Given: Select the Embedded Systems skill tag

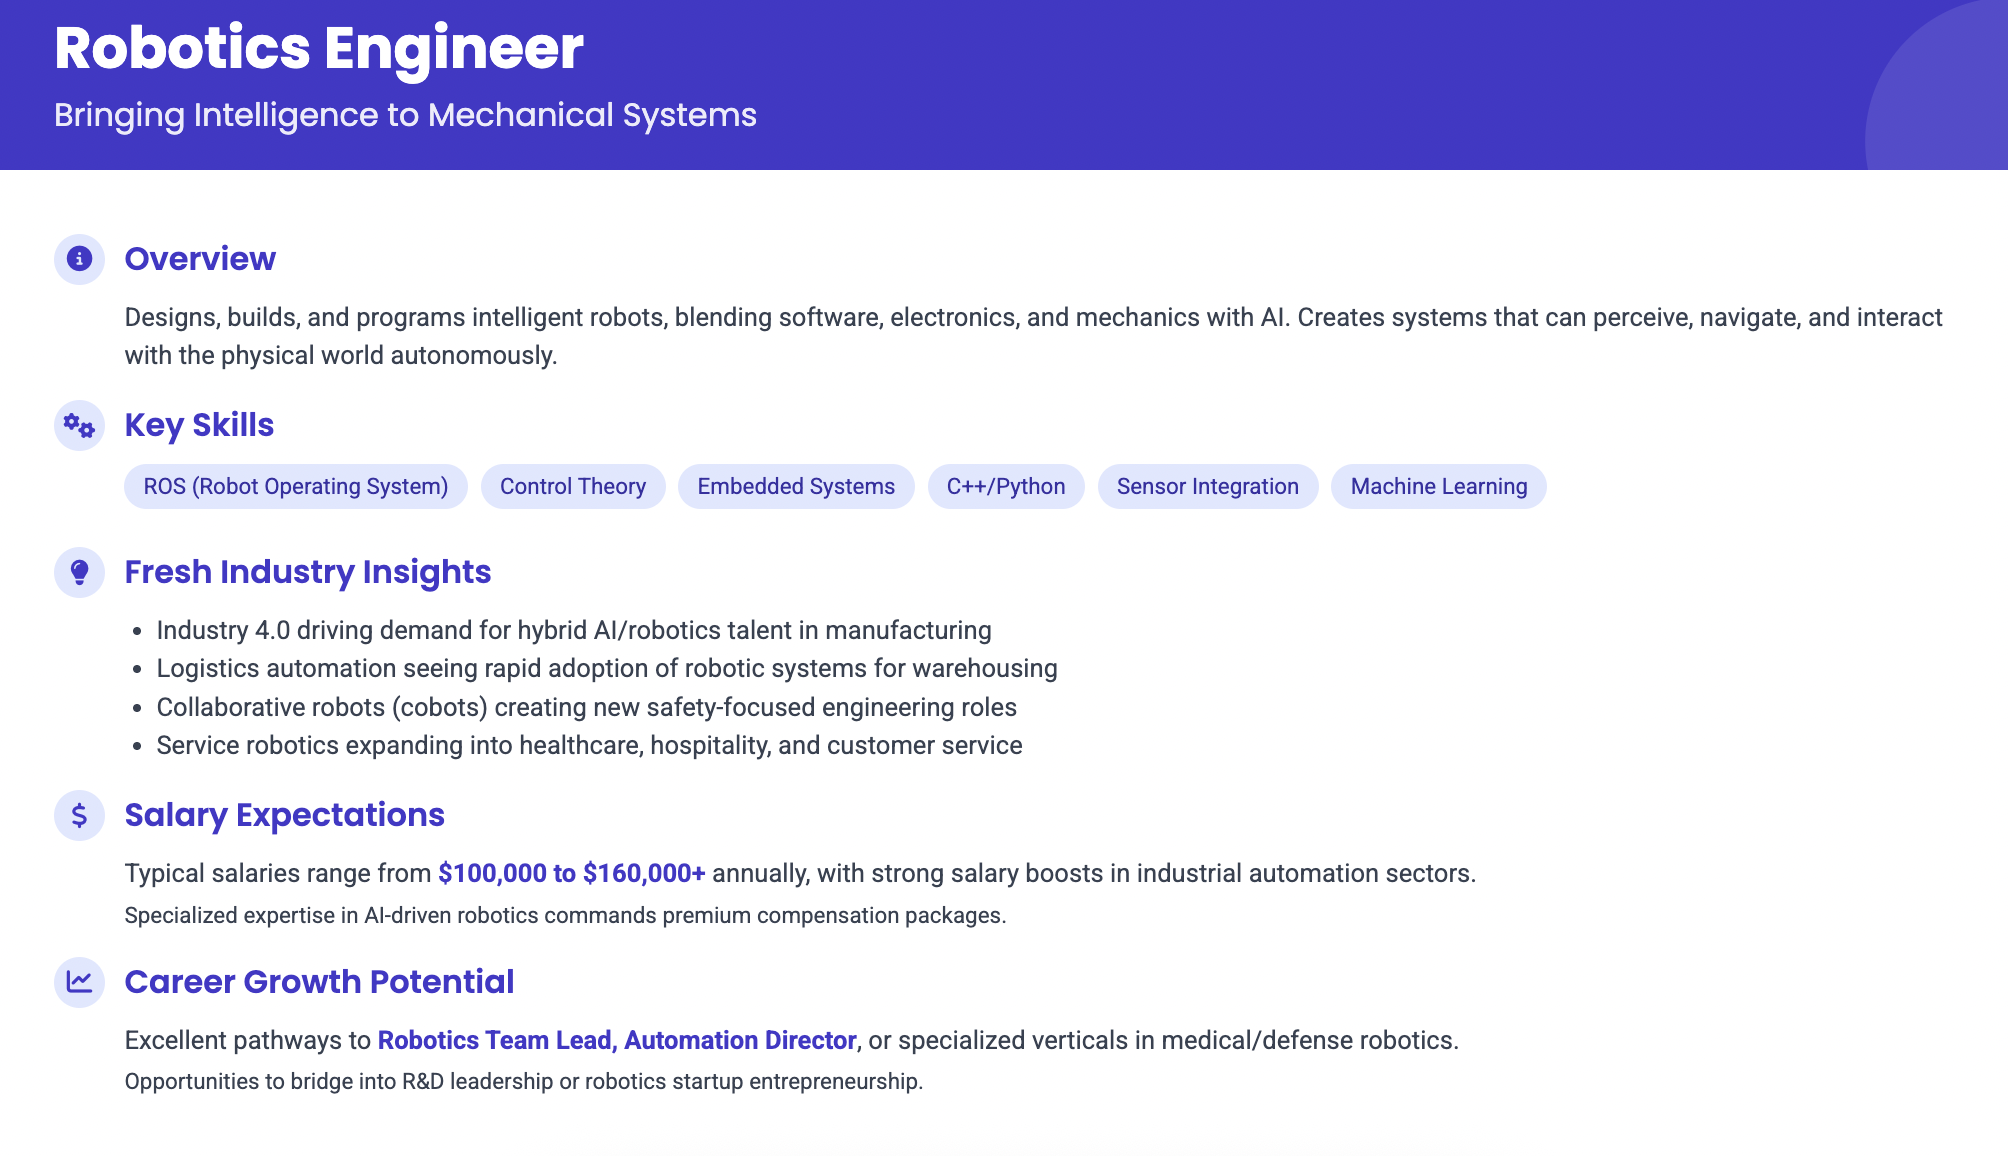Looking at the screenshot, I should pos(796,486).
